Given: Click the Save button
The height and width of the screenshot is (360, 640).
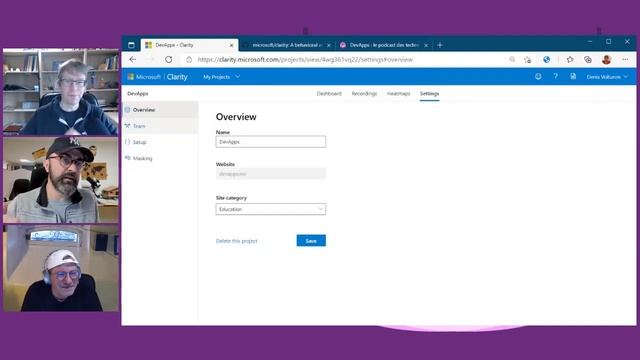Looking at the screenshot, I should click(311, 241).
